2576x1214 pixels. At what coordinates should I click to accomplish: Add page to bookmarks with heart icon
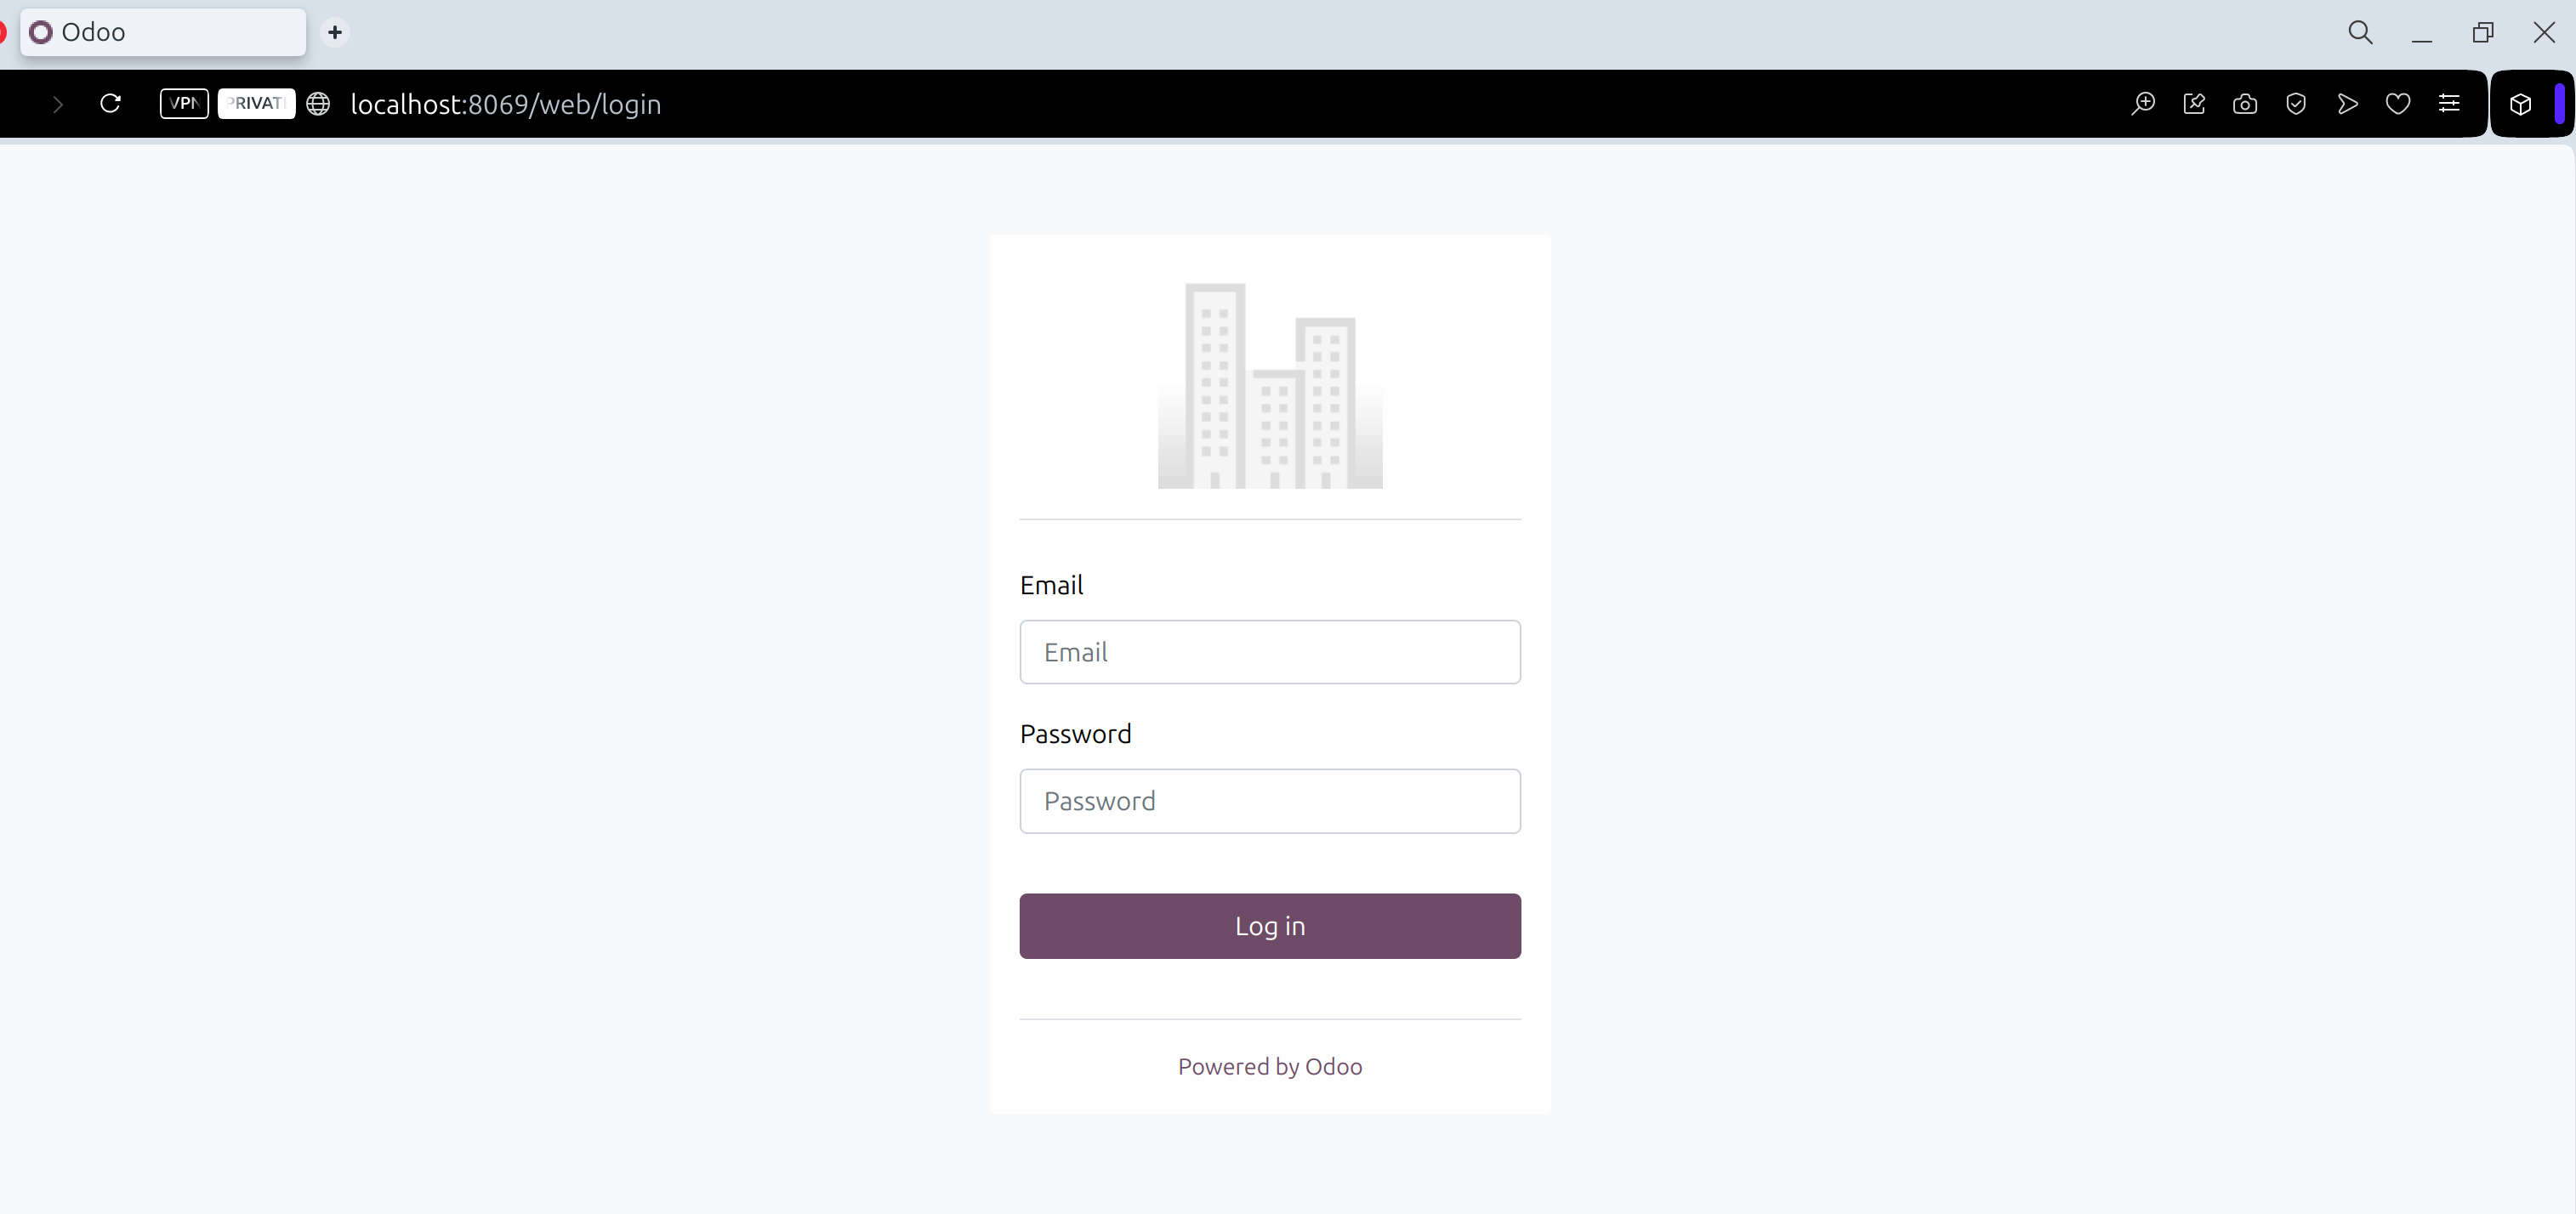click(2398, 104)
